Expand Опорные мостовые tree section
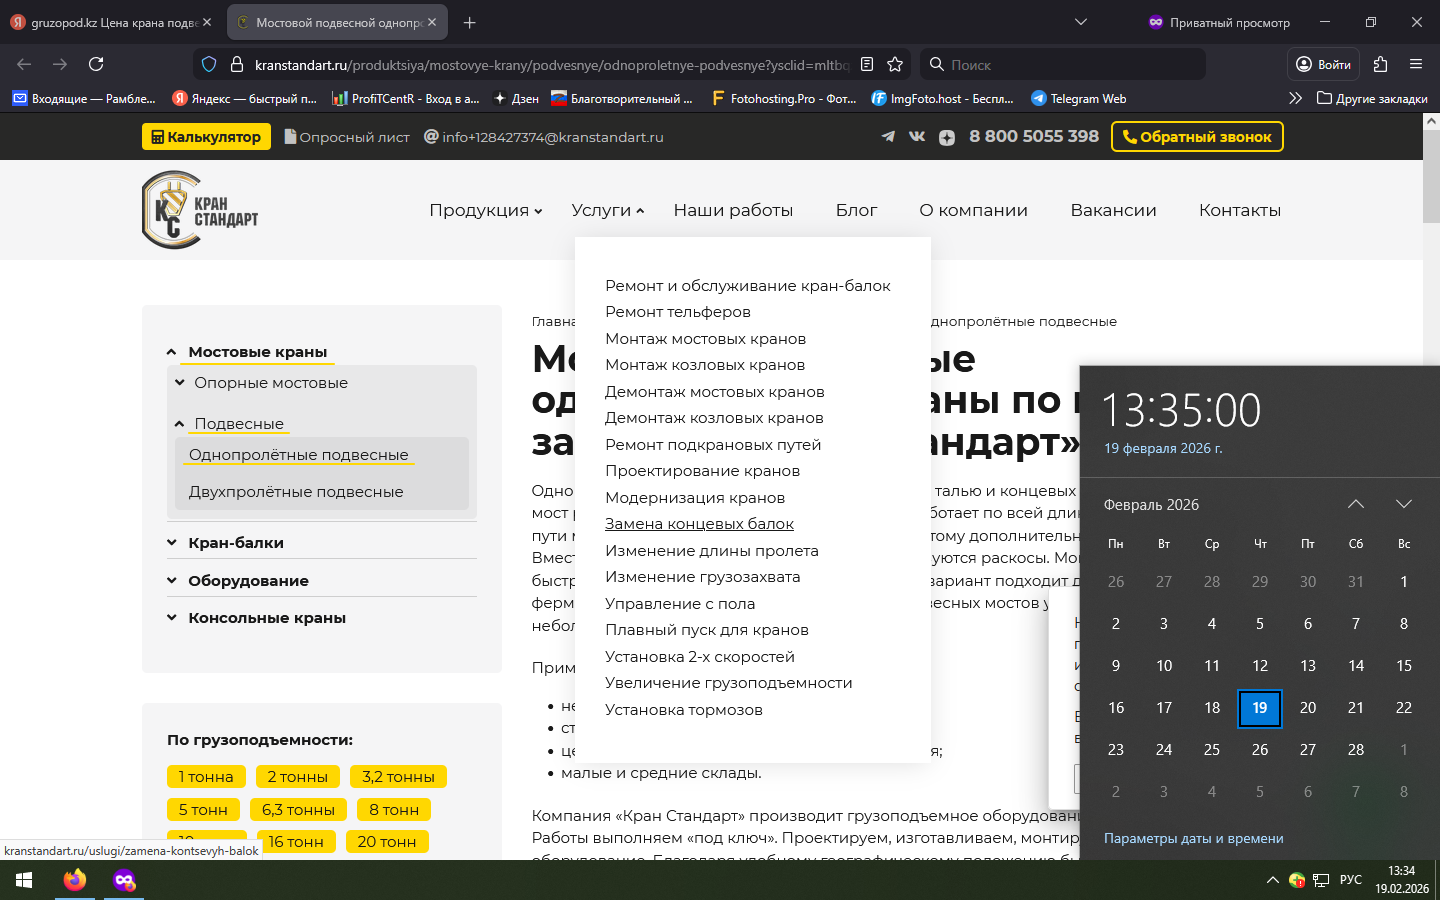The height and width of the screenshot is (900, 1440). (271, 383)
